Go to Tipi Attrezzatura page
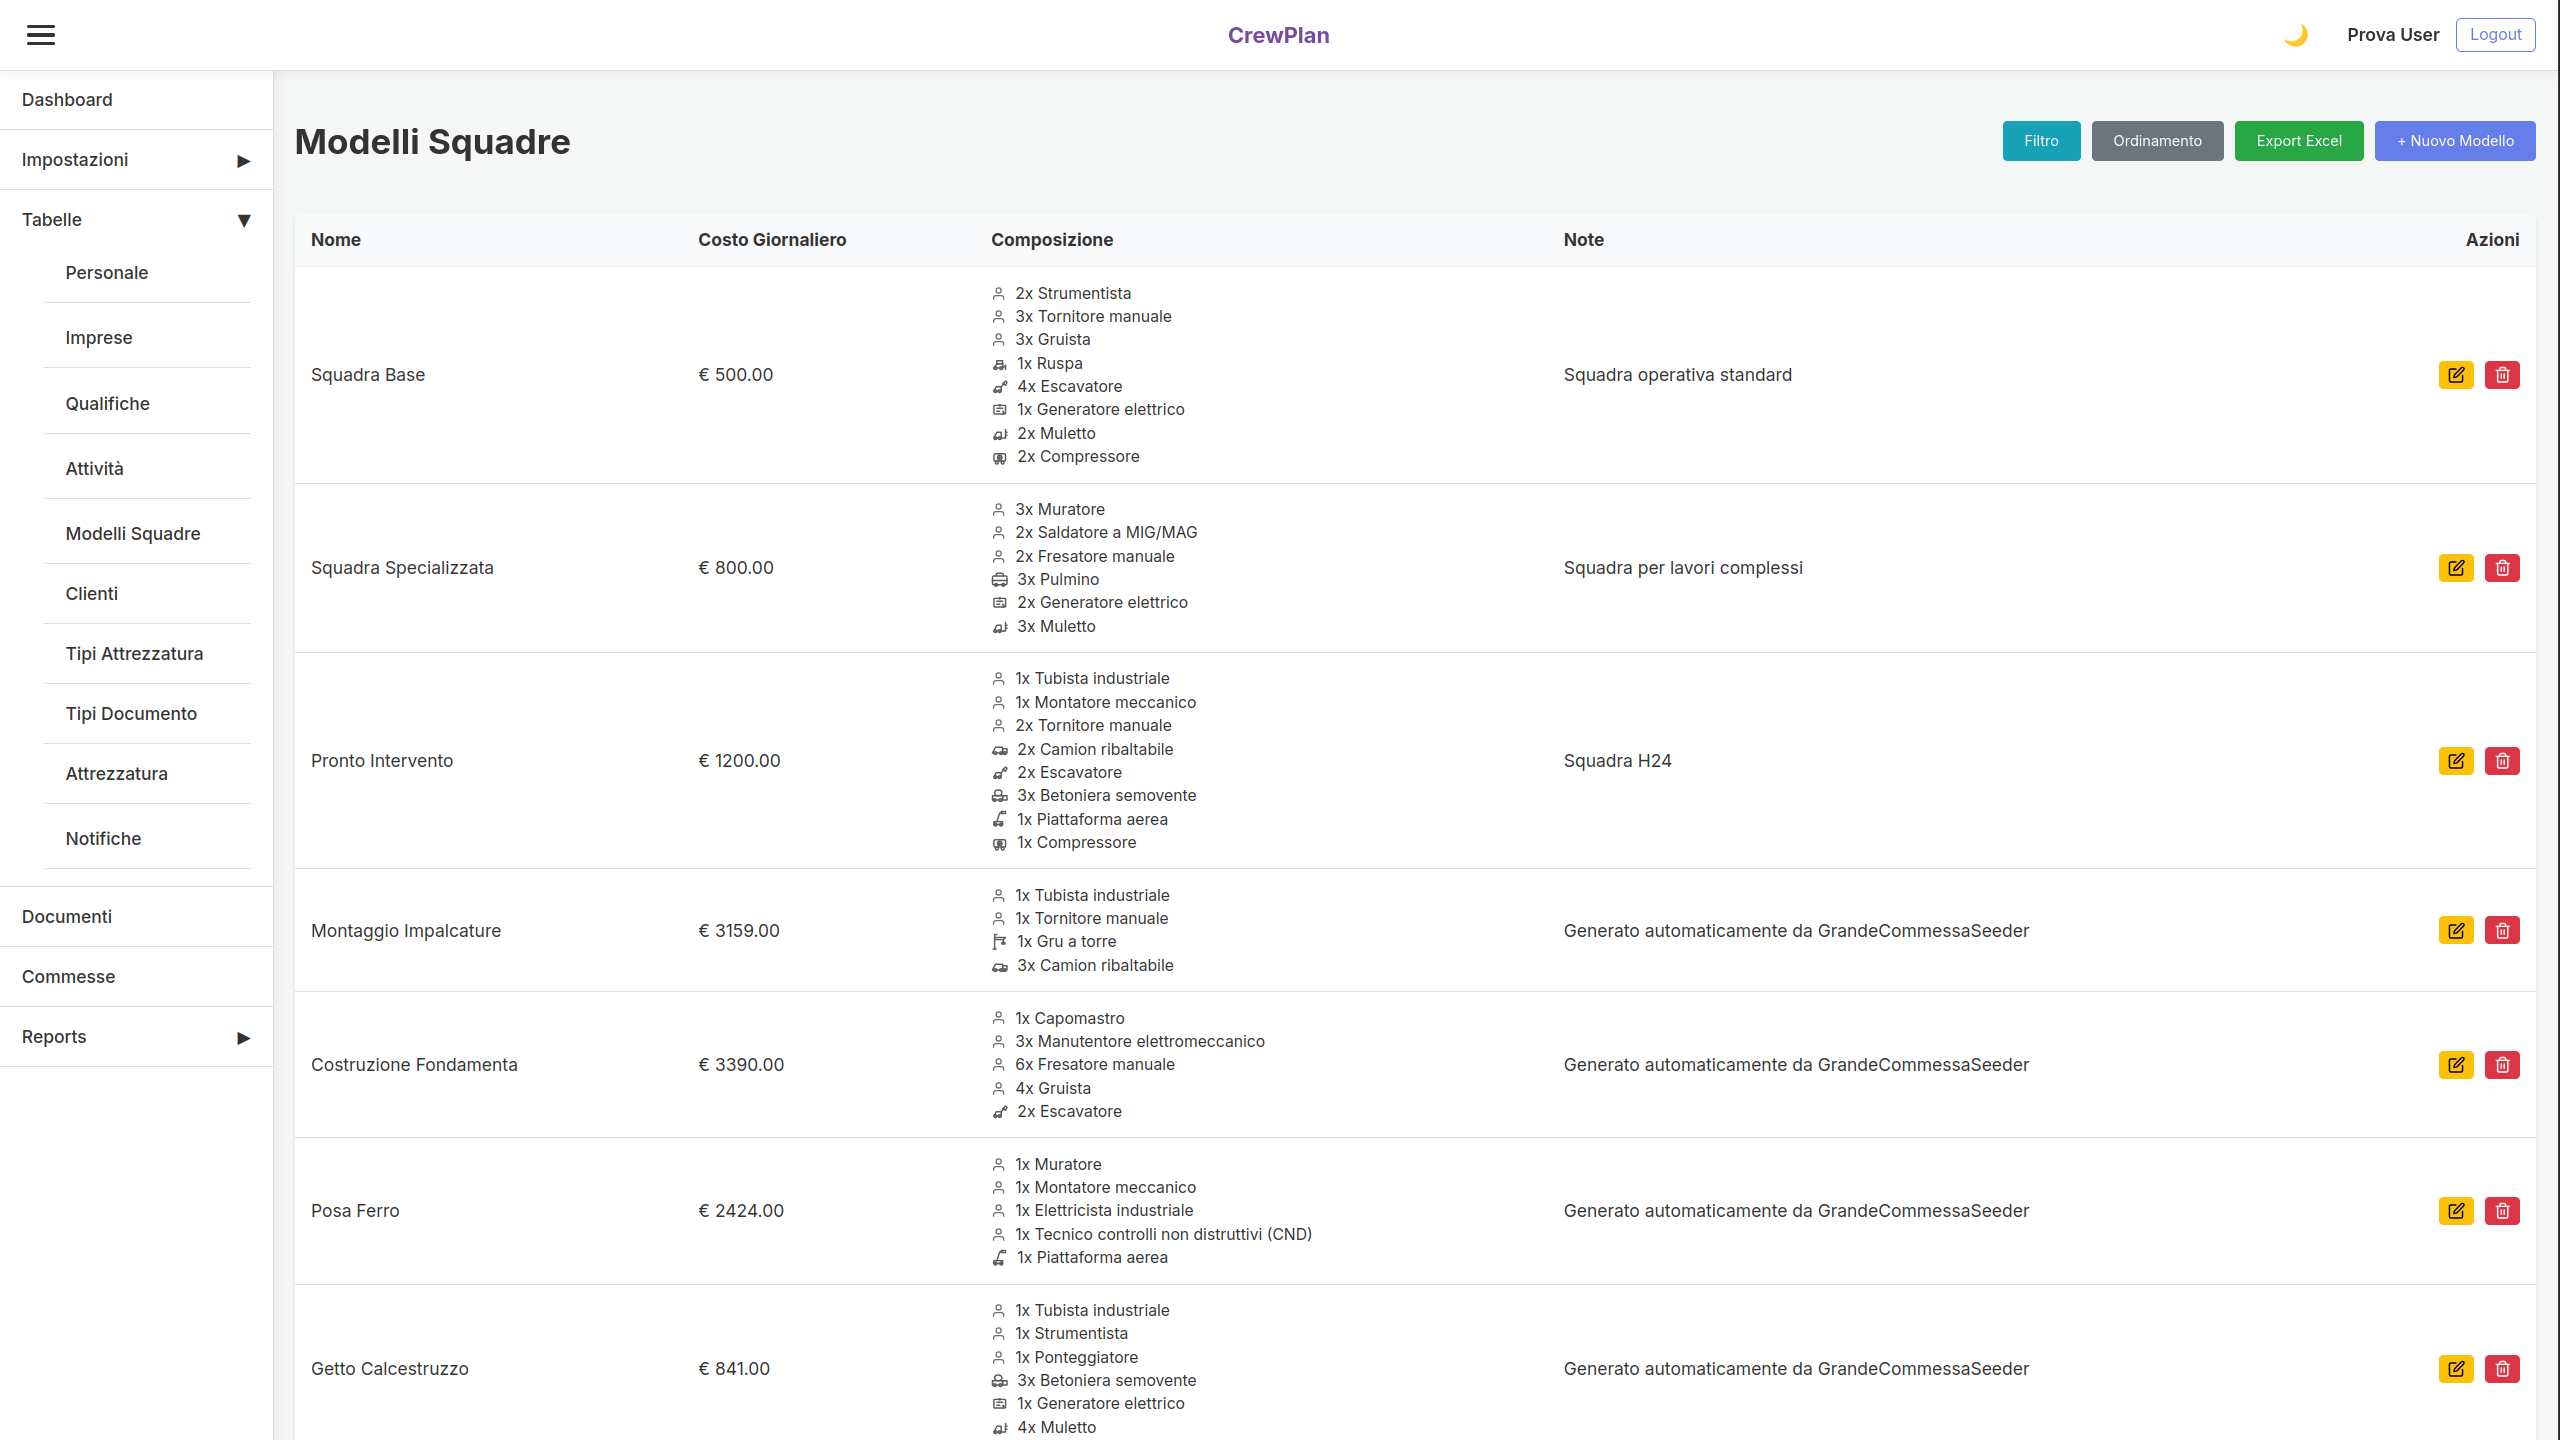The image size is (2560, 1440). (134, 654)
